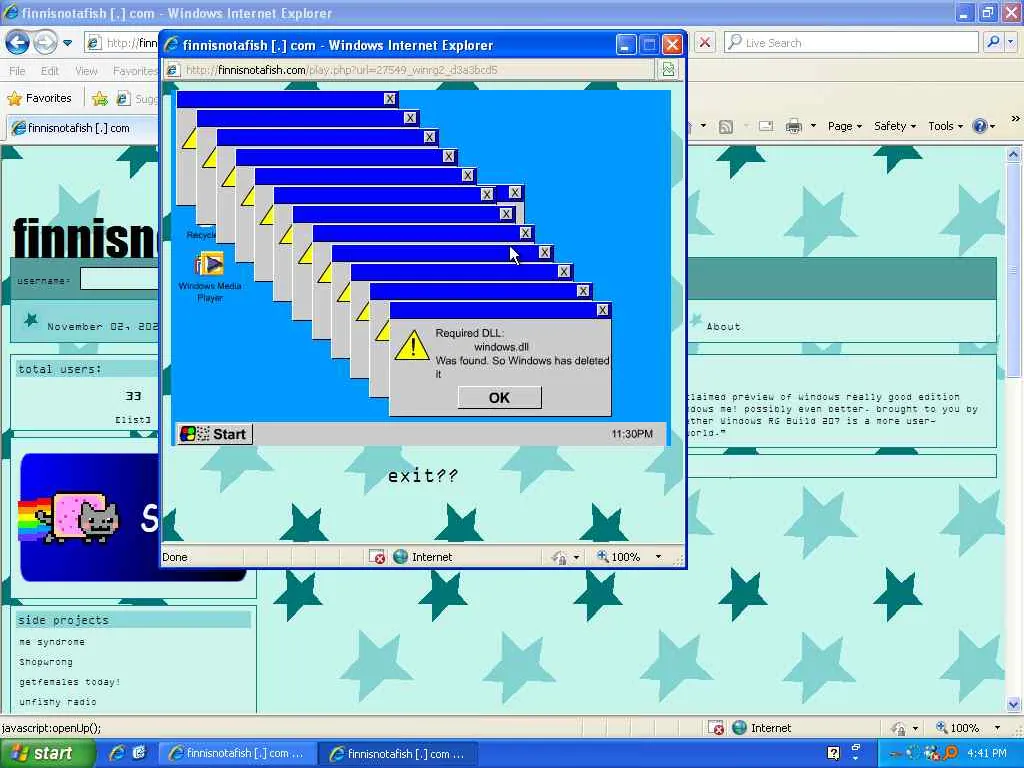Click the main page scrollbar up arrow

(x=1014, y=155)
